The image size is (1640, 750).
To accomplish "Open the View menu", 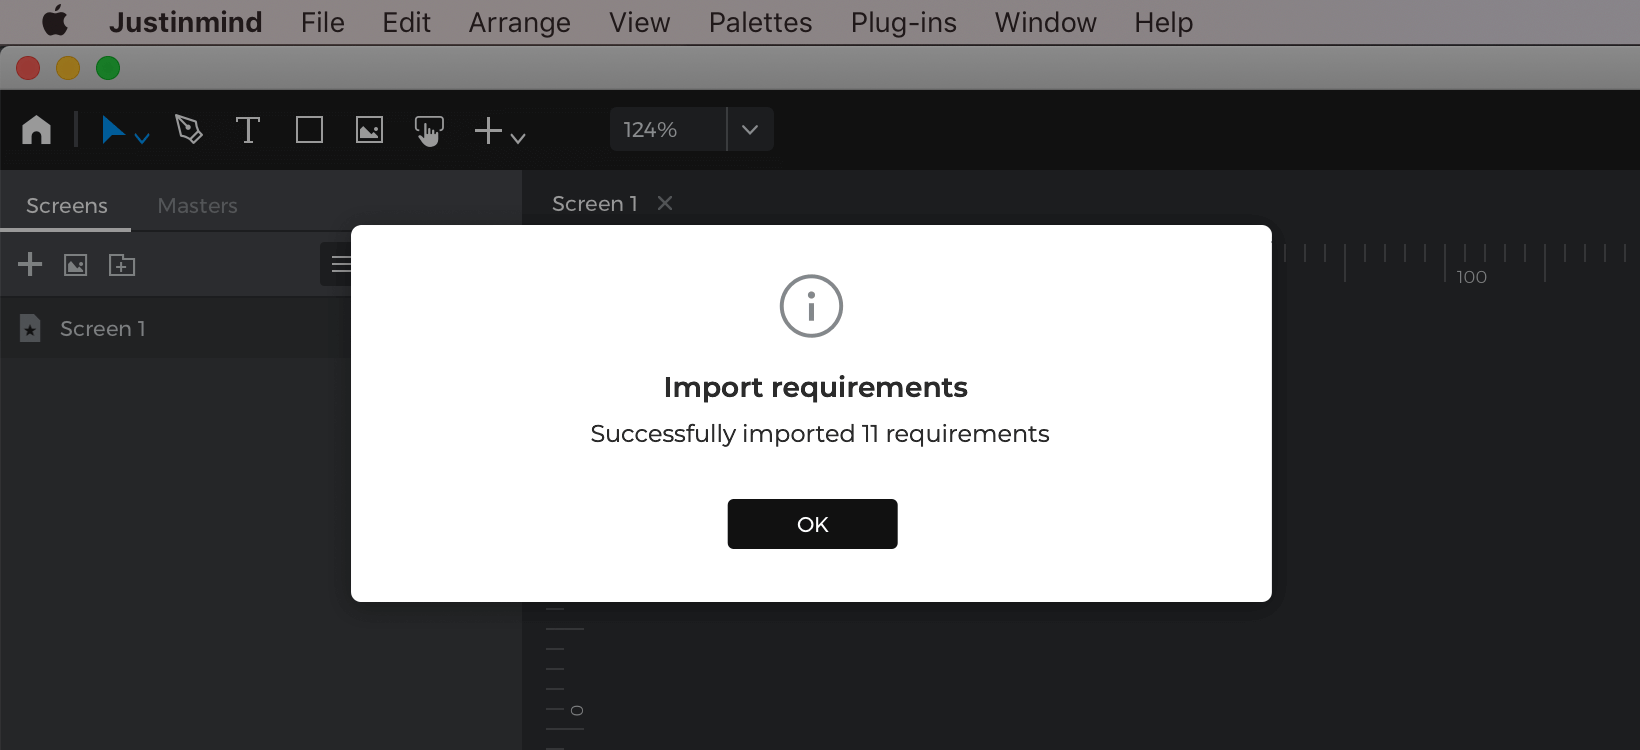I will [640, 22].
